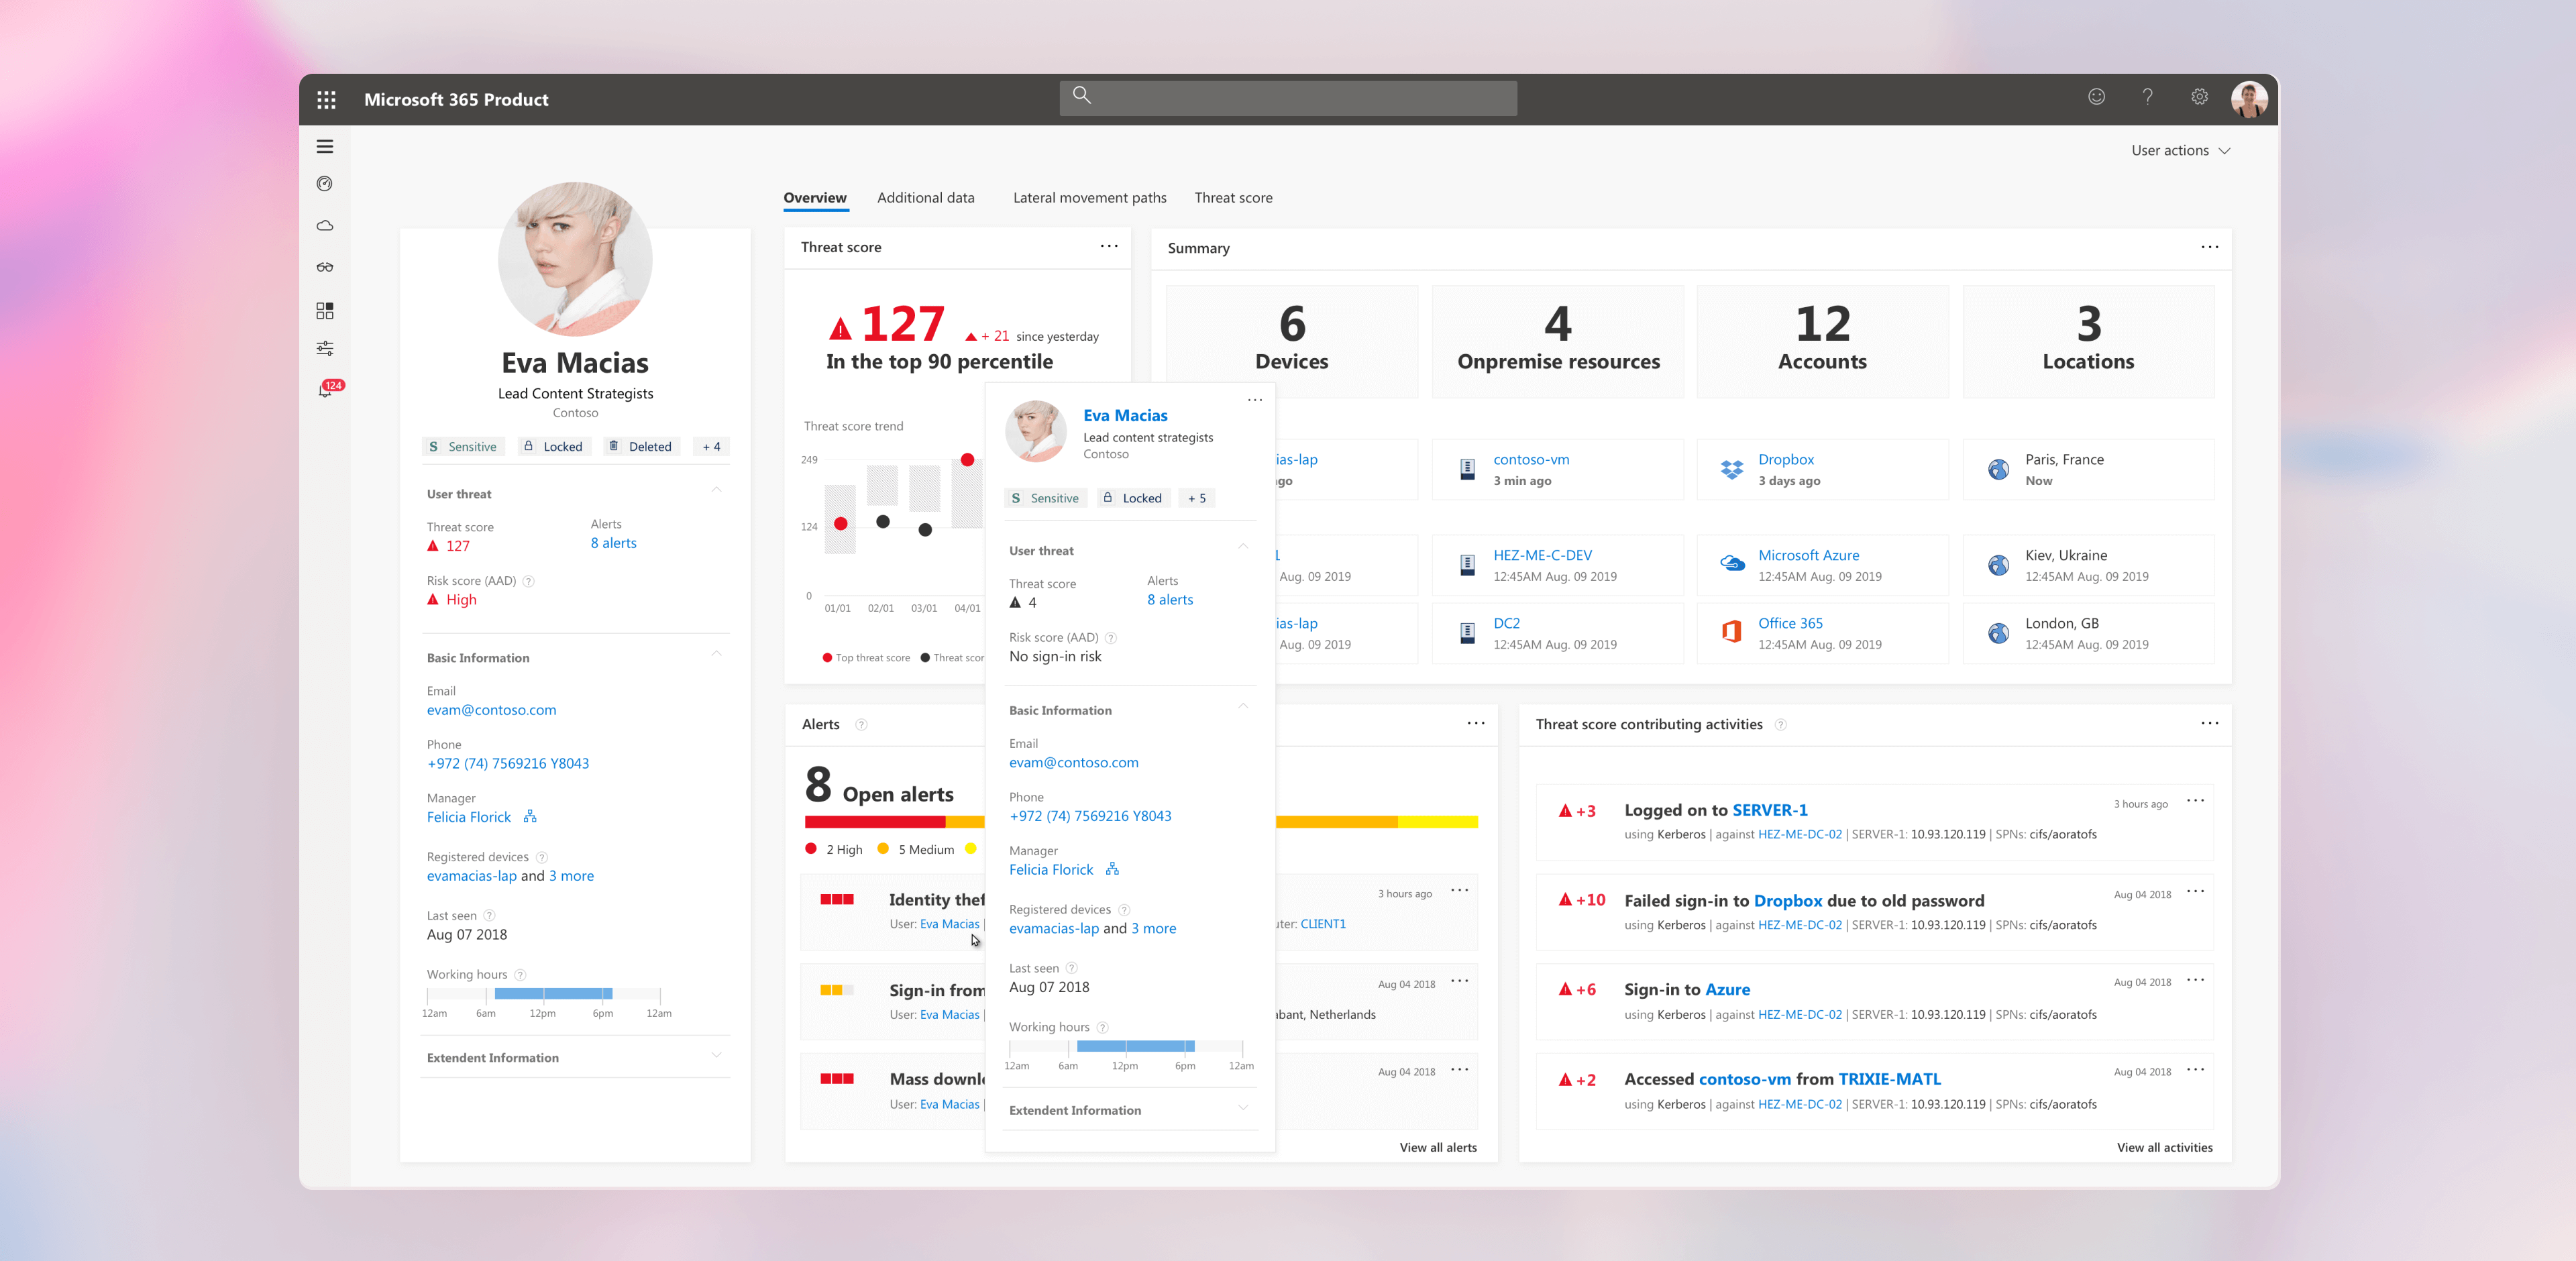The height and width of the screenshot is (1261, 2576).
Task: Click the cloud icon in left sidebar
Action: [325, 225]
